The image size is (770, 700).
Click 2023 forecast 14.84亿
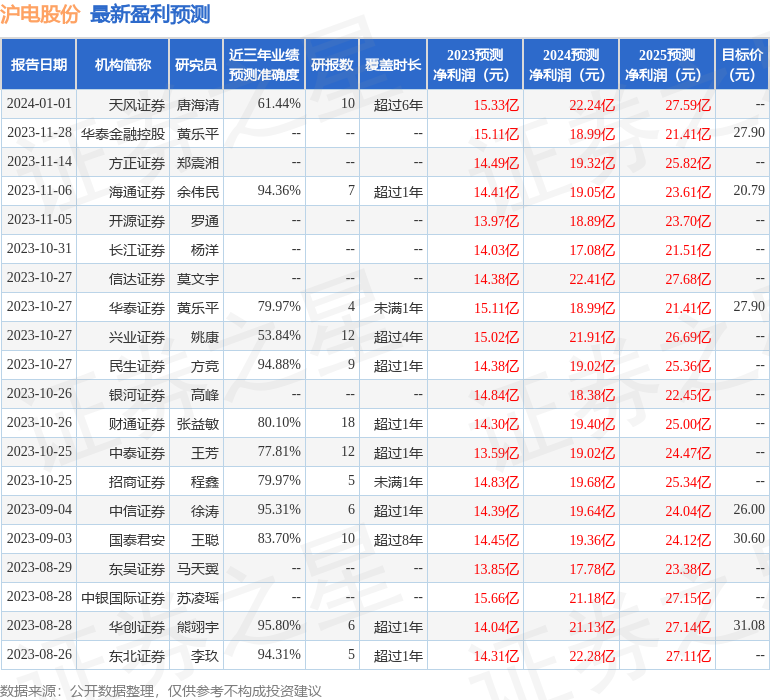tap(496, 395)
